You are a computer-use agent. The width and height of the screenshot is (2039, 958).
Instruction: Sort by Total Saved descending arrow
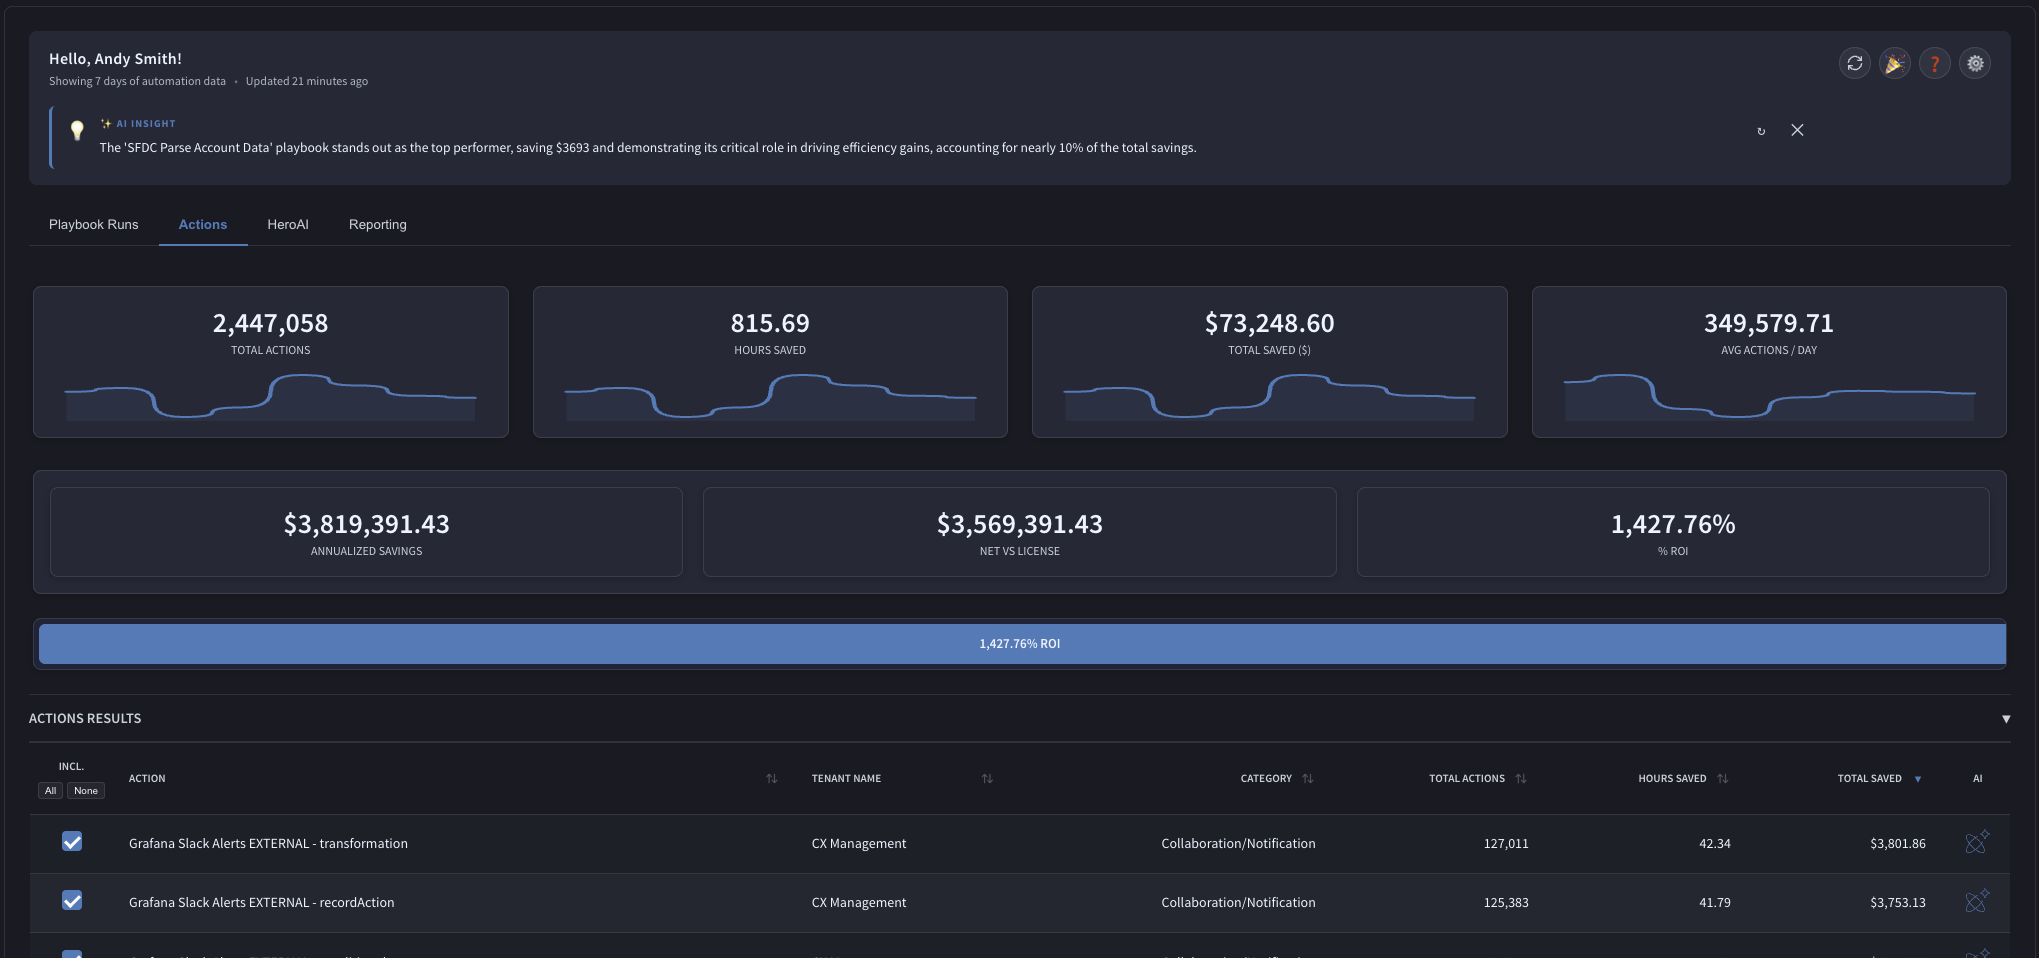(x=1917, y=779)
